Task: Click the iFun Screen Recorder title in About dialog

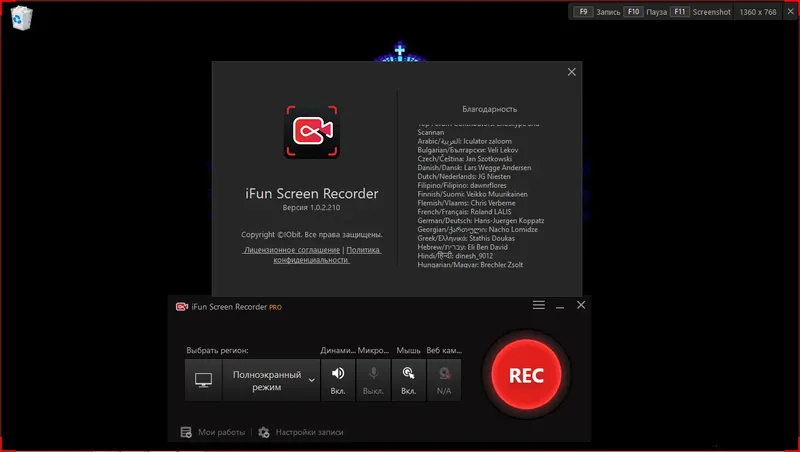Action: 312,193
